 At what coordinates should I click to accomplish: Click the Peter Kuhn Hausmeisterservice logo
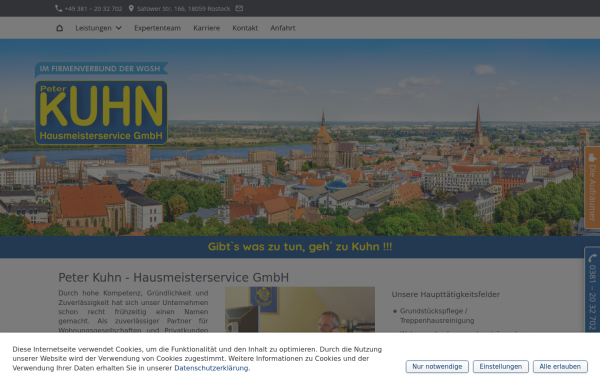(101, 112)
